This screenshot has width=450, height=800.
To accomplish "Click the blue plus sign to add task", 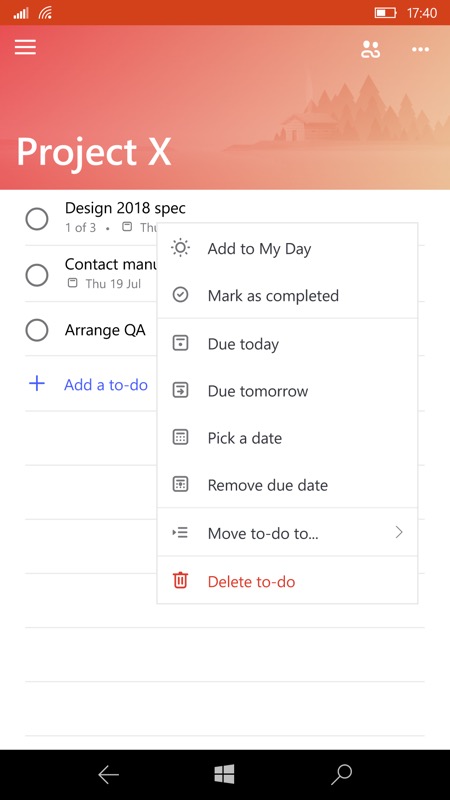I will click(37, 384).
